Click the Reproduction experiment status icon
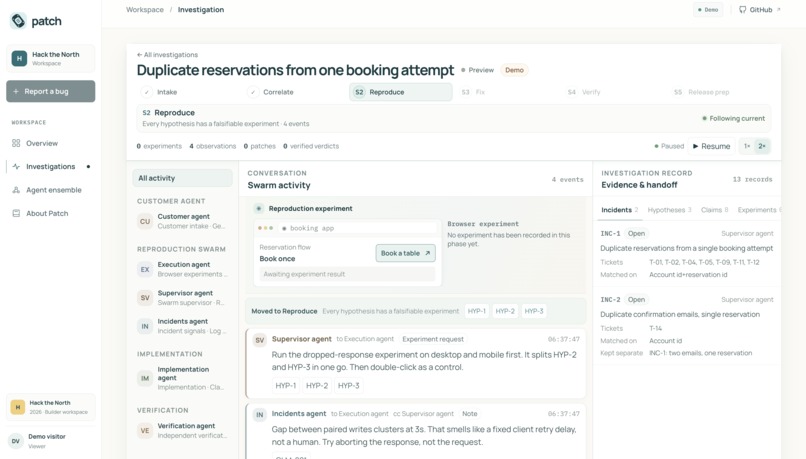 coord(259,208)
